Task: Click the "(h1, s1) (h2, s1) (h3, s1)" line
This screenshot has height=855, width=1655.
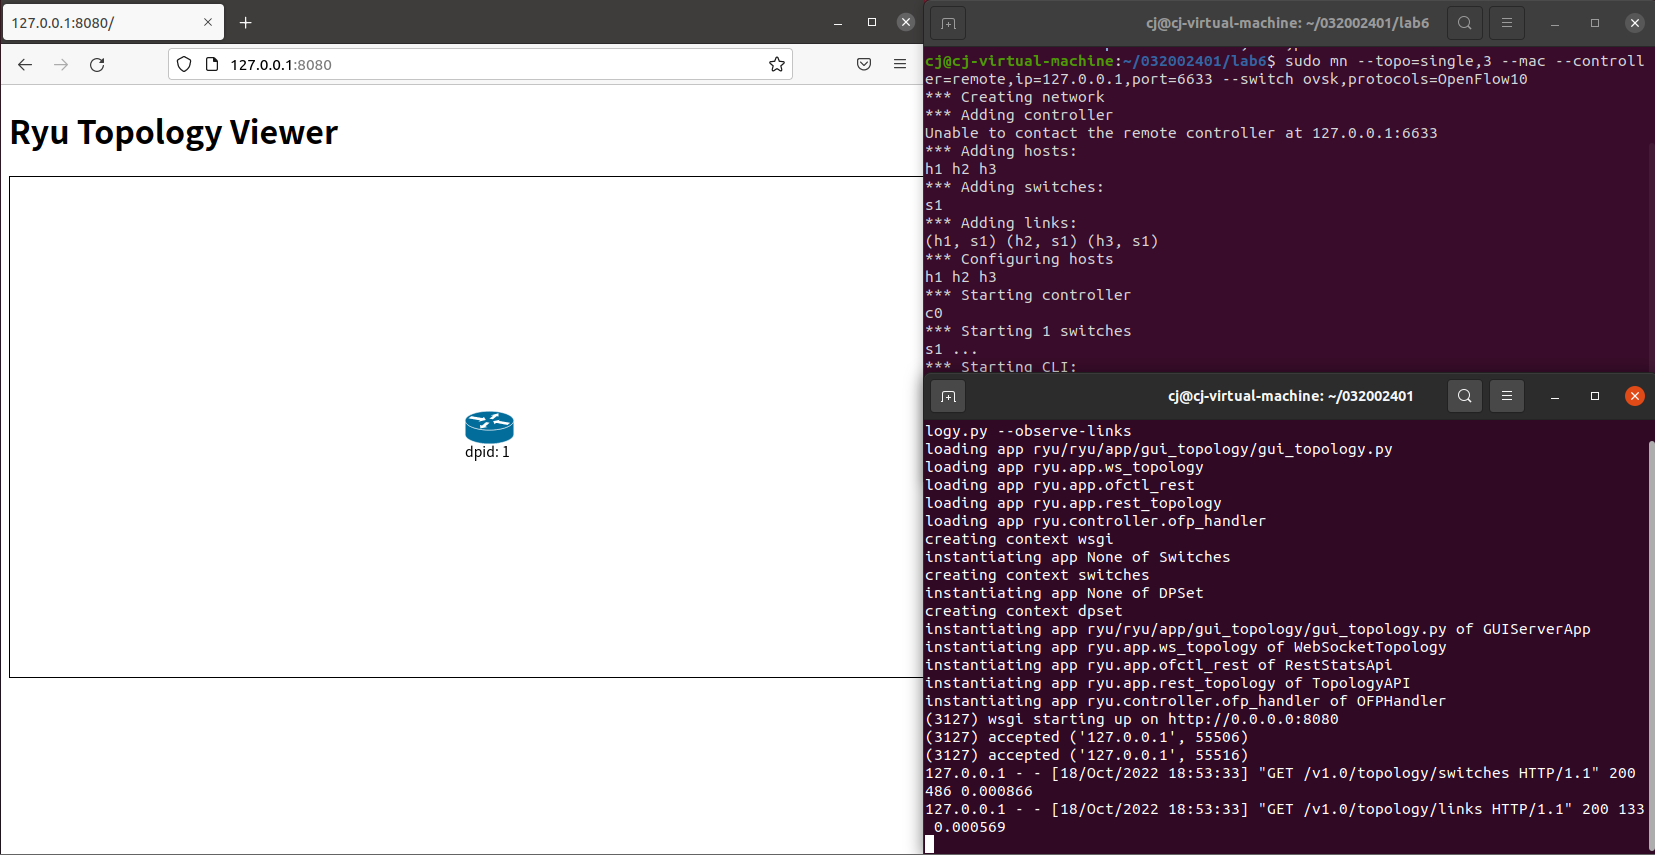Action: [1042, 241]
